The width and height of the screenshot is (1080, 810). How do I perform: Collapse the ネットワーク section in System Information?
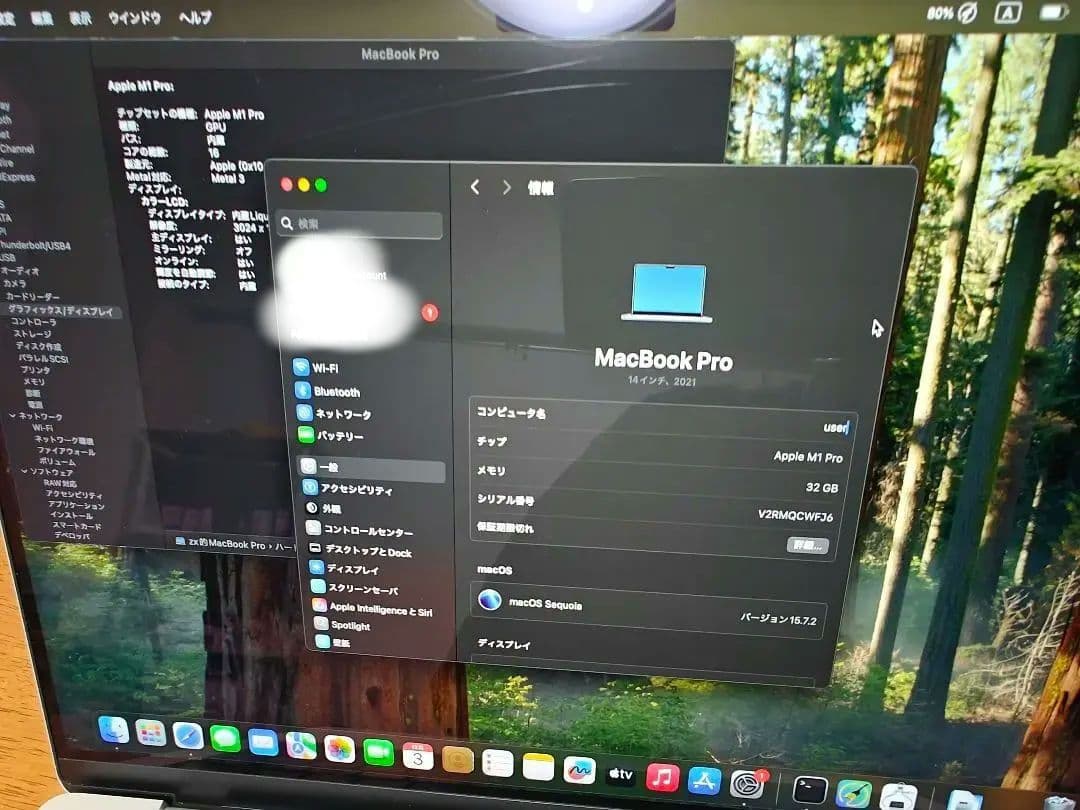click(14, 413)
